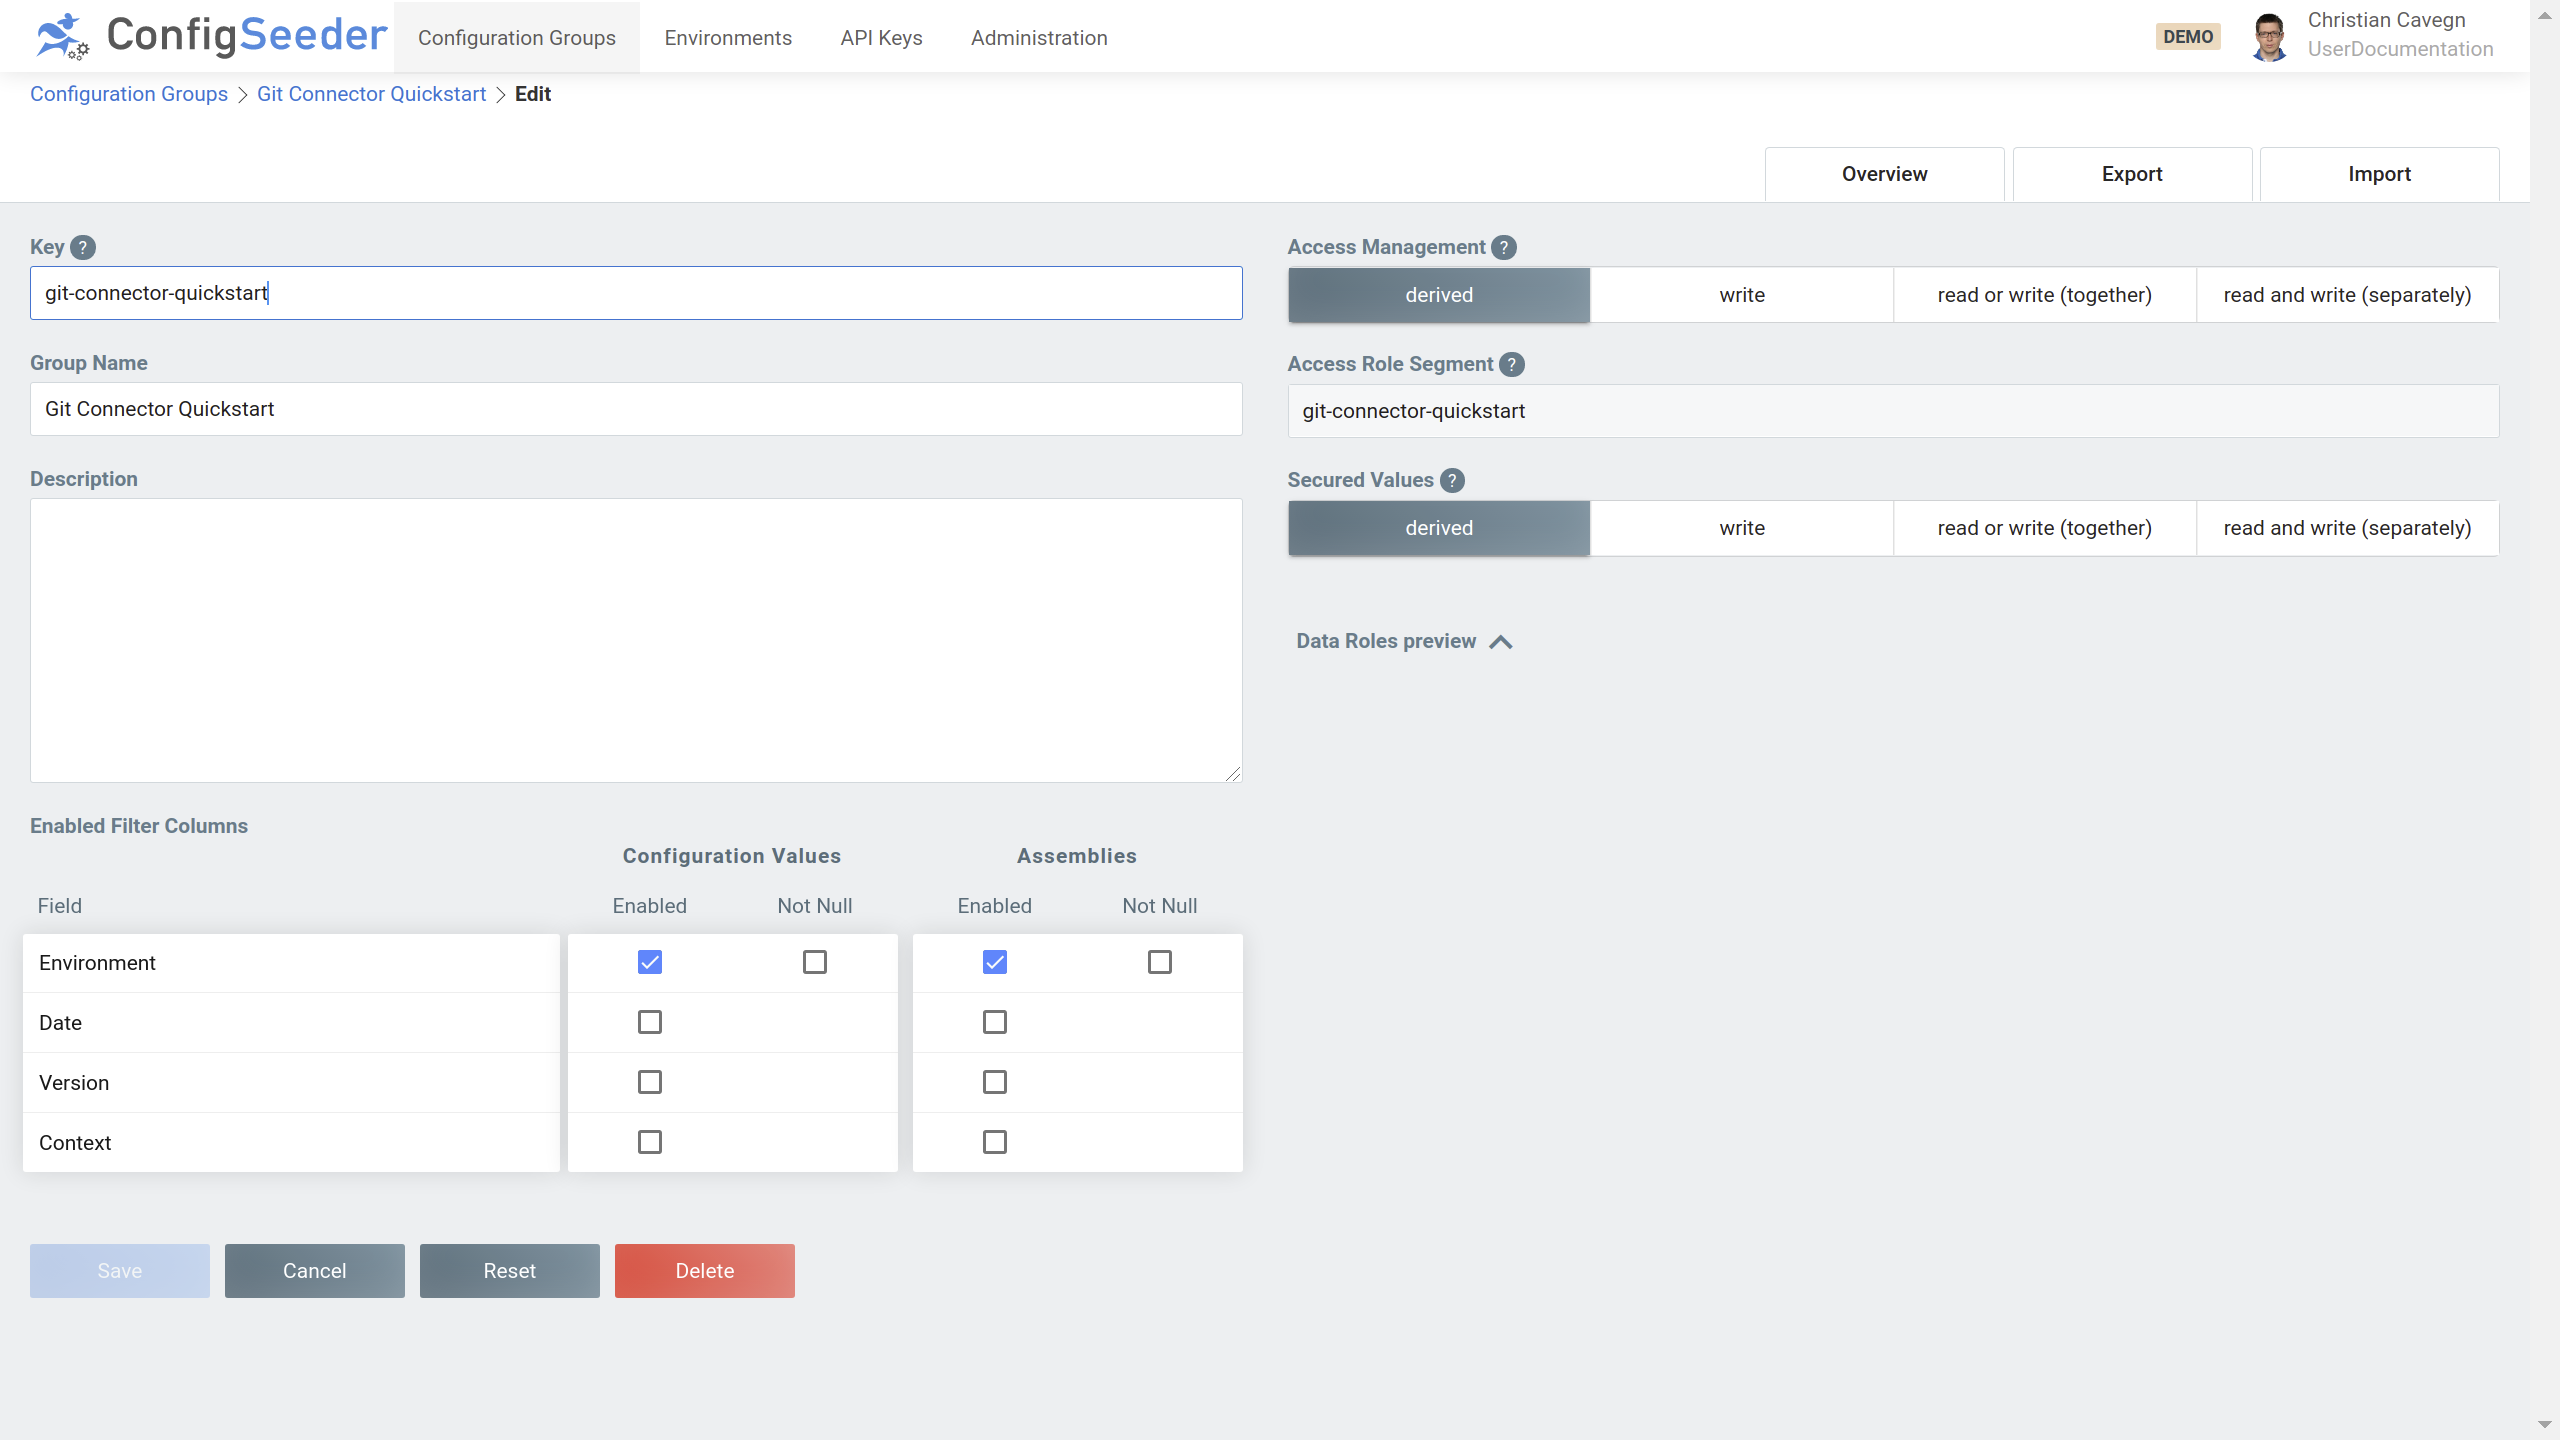Viewport: 2560px width, 1440px height.
Task: Uncheck Environment under Configuration Values
Action: [x=650, y=961]
